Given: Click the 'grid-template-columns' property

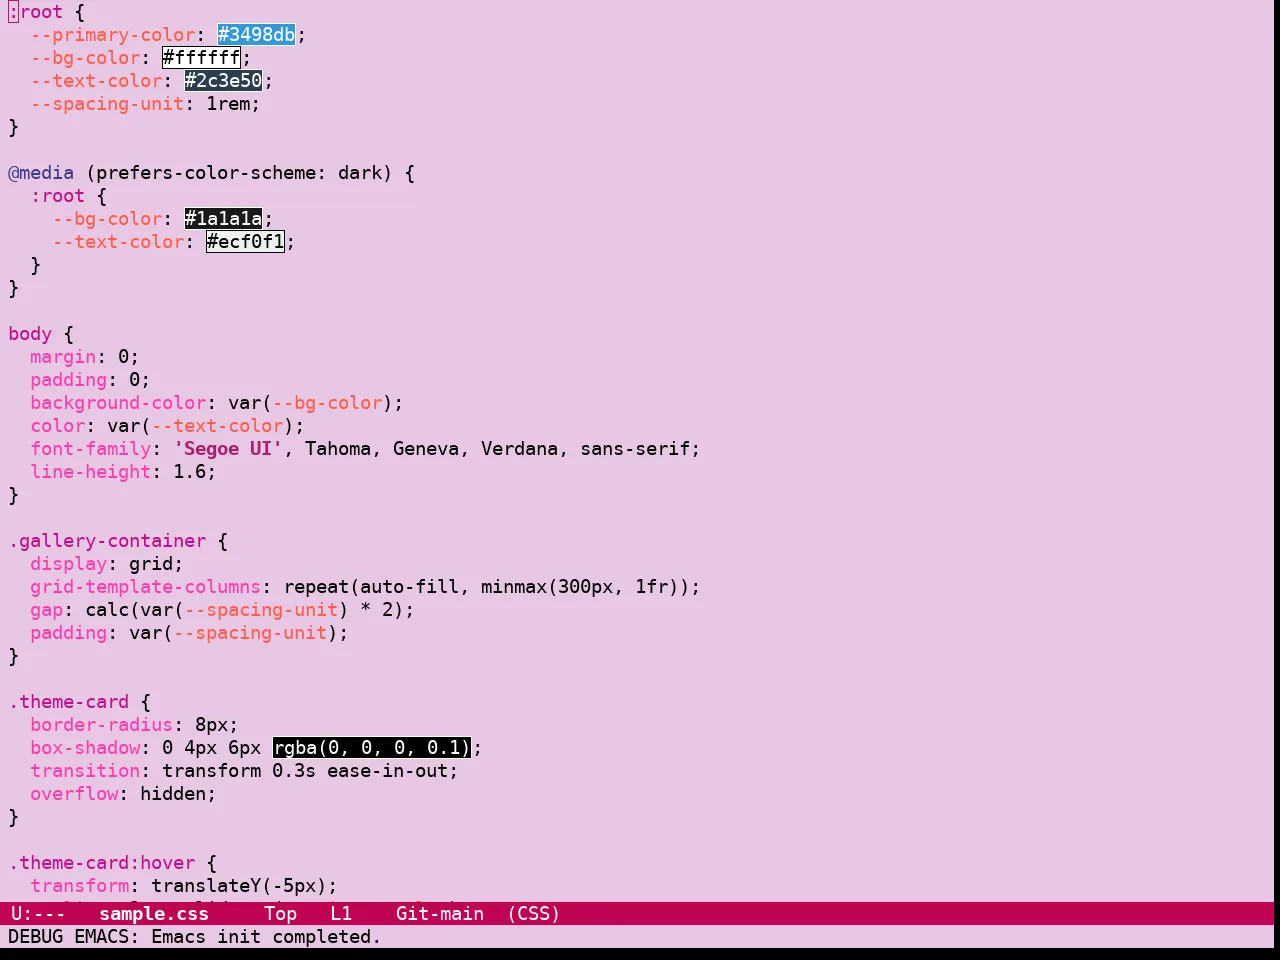Looking at the screenshot, I should click(146, 587).
